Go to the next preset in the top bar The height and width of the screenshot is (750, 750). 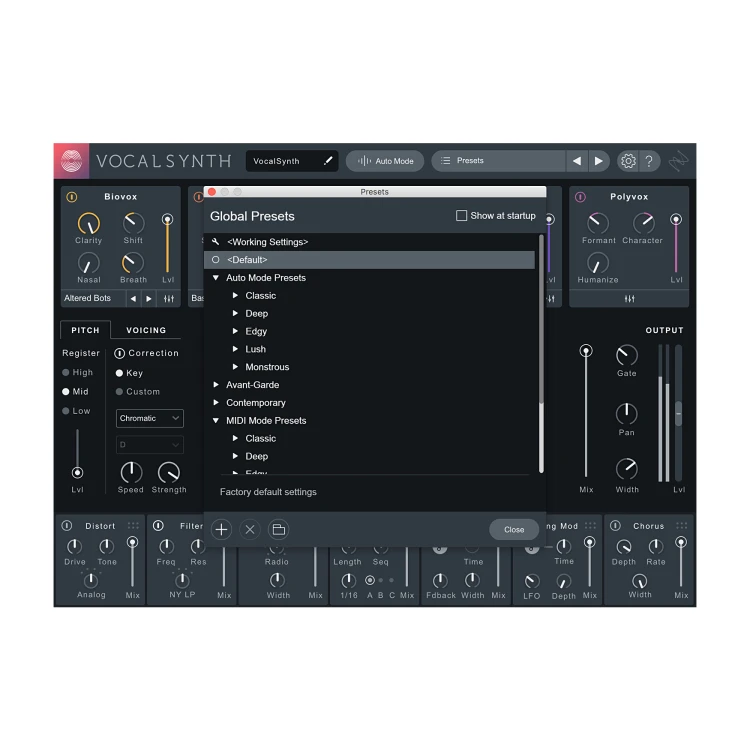click(x=598, y=161)
